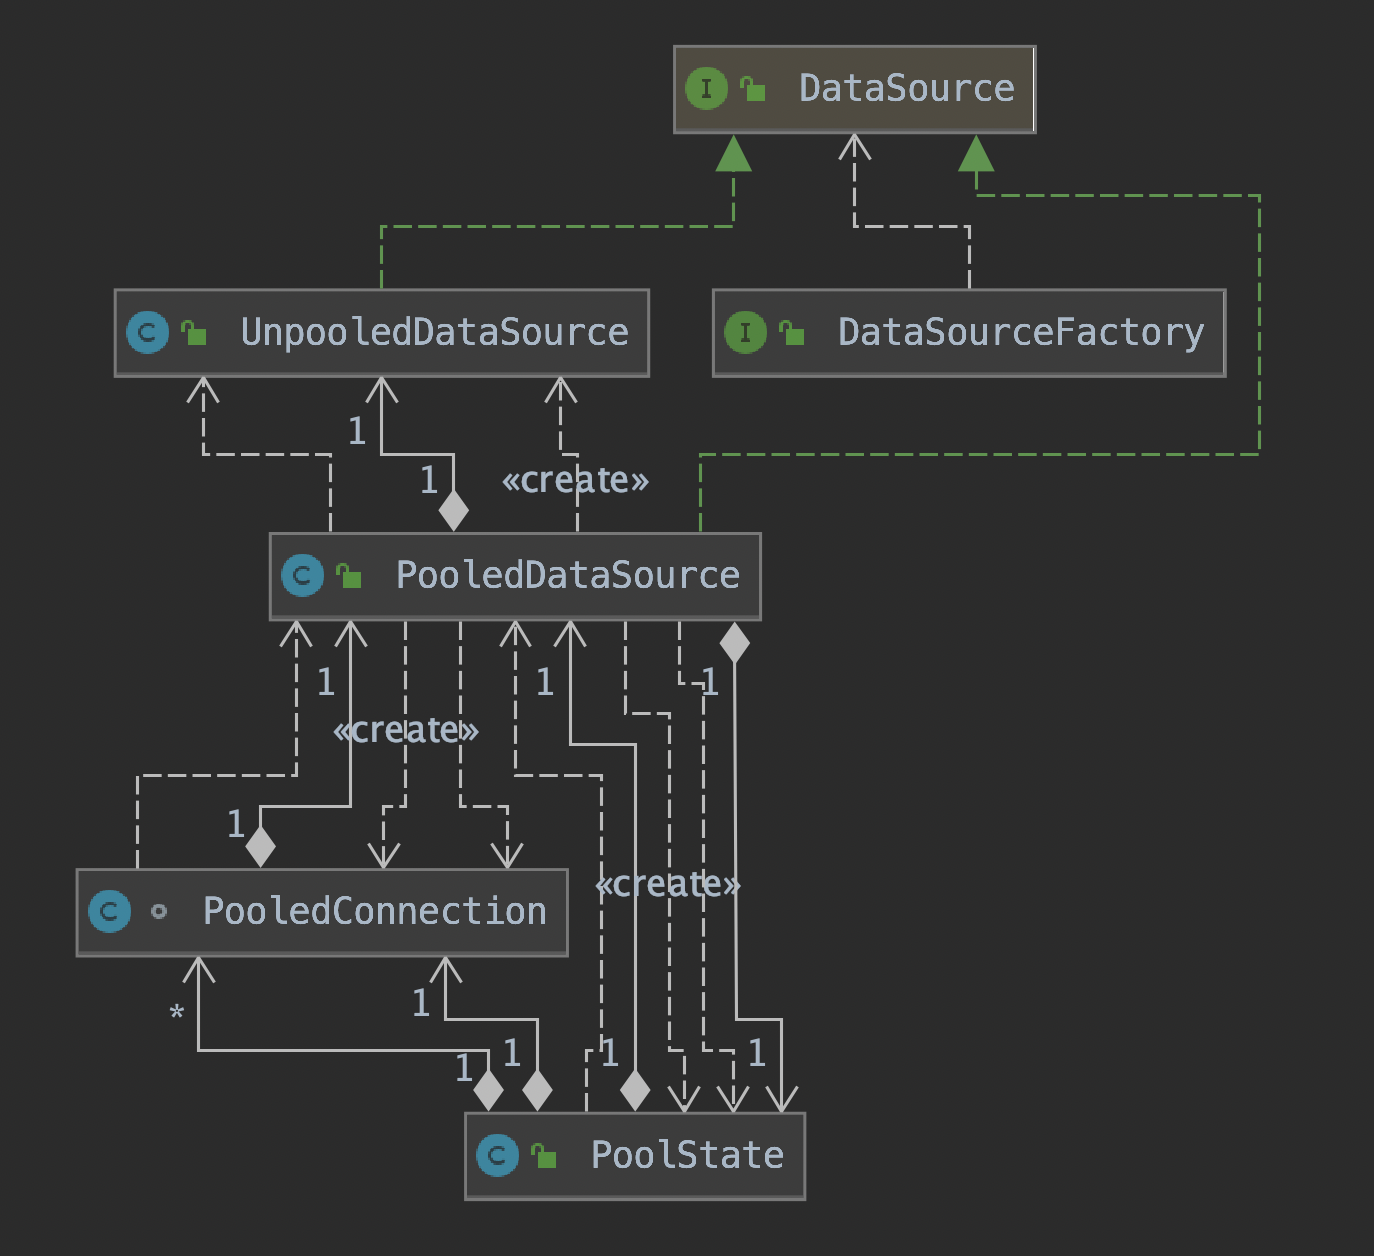Viewport: 1374px width, 1256px height.
Task: Select the DataSource node label
Action: (x=906, y=89)
